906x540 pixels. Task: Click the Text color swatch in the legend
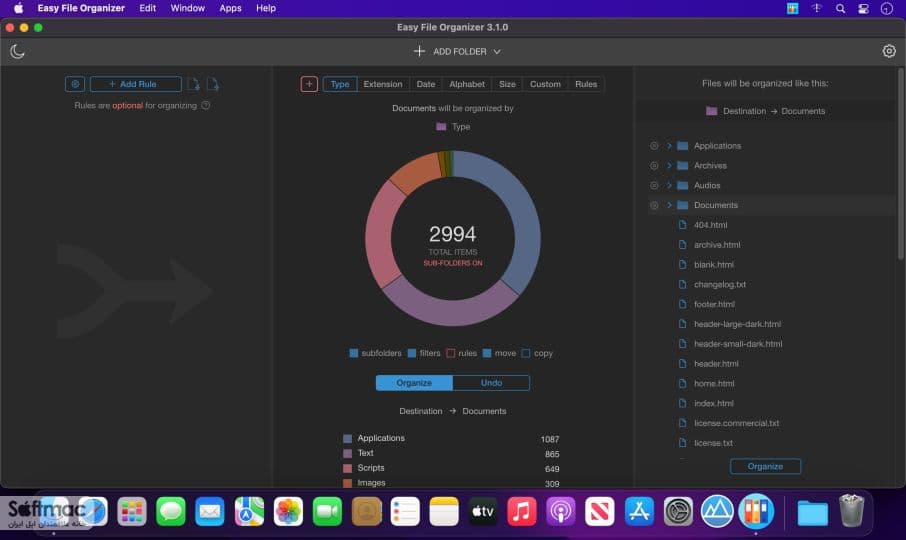click(347, 454)
